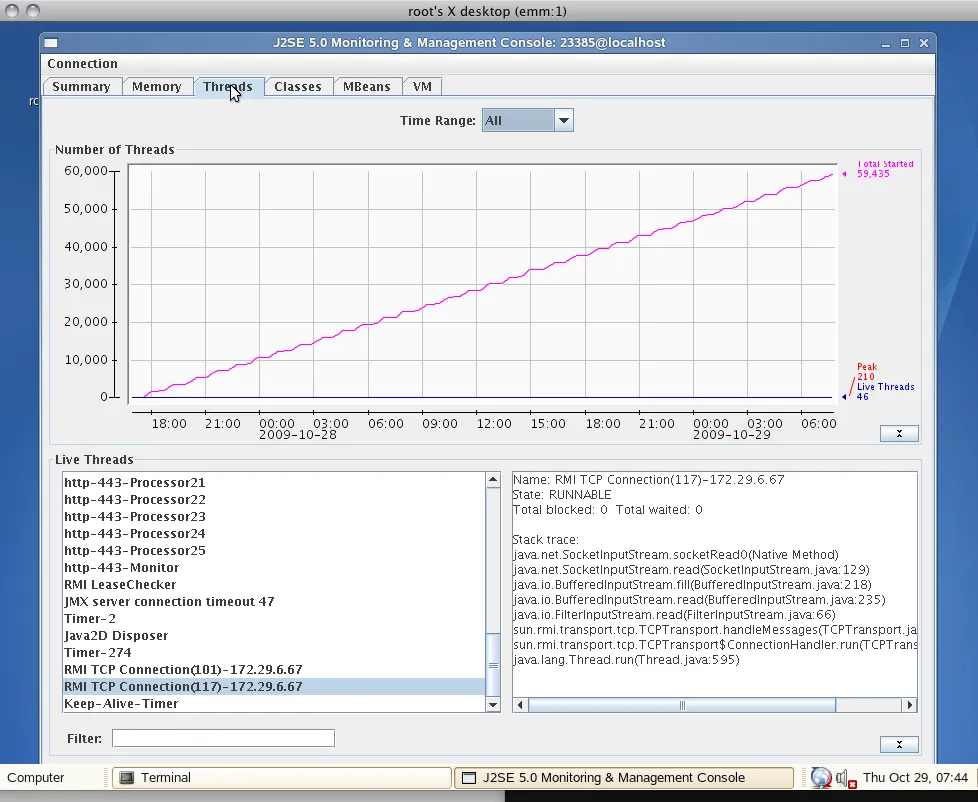Select the Keep-Alive-Timer thread
The height and width of the screenshot is (802, 978).
(x=121, y=704)
